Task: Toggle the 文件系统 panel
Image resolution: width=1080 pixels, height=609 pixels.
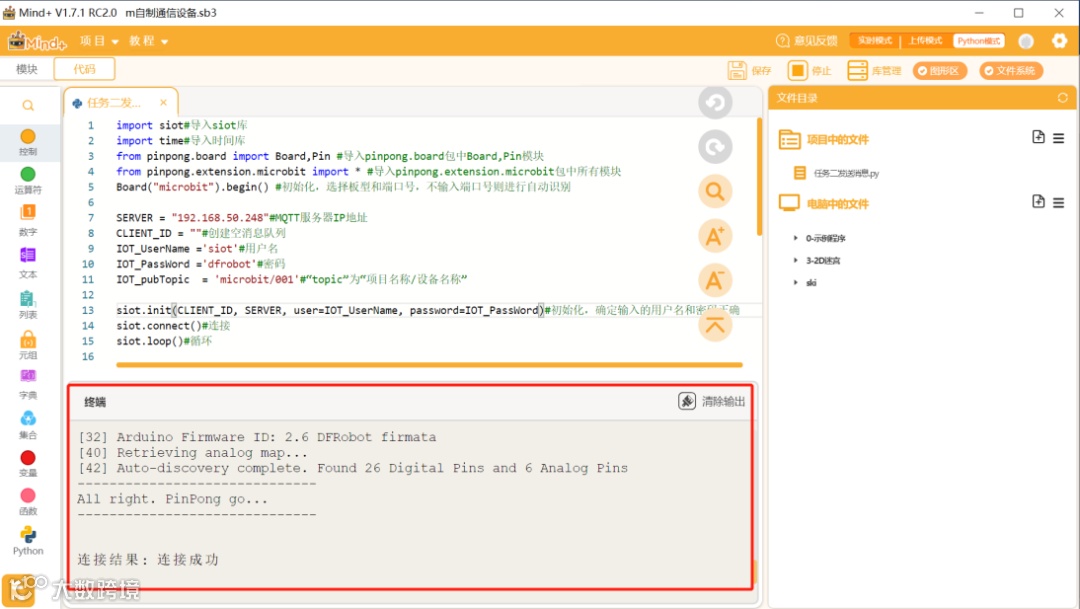Action: click(1011, 70)
